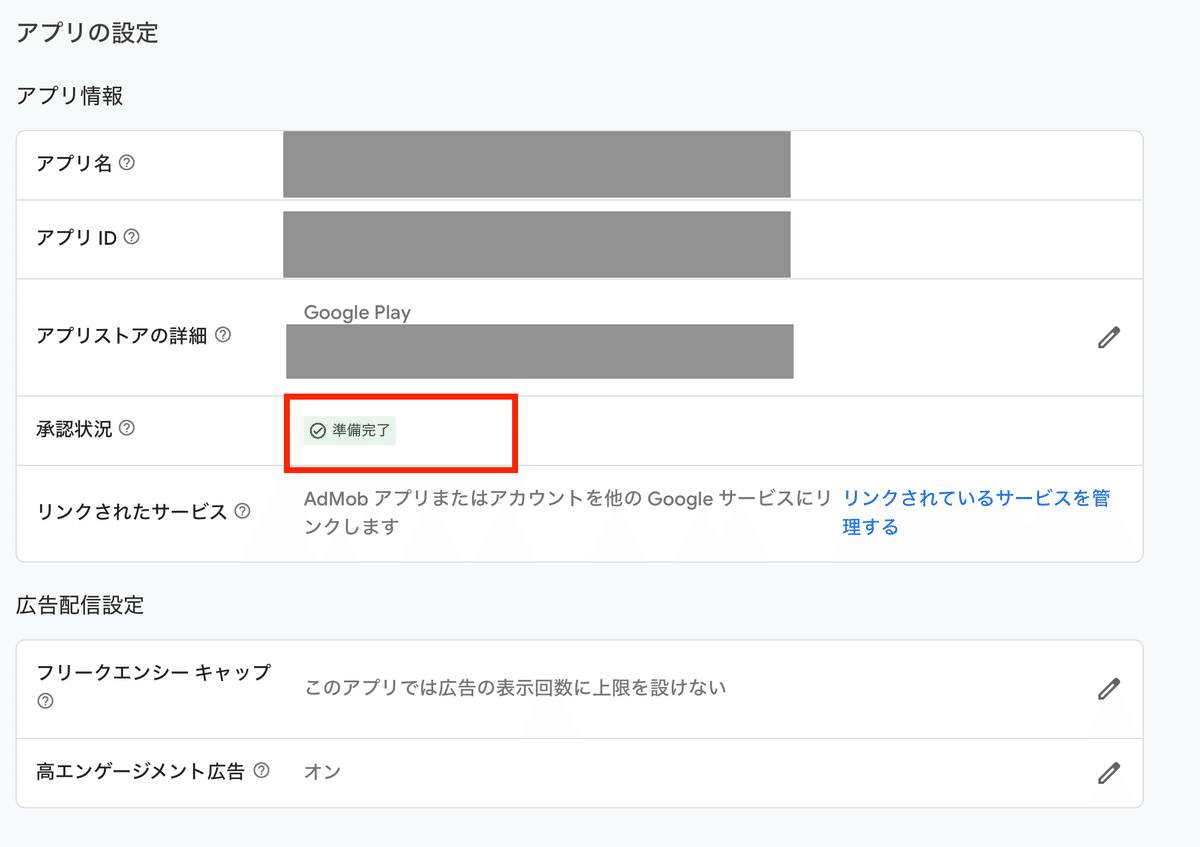The image size is (1200, 847).
Task: Open help icon beside 高エンゲージメント広告
Action: tap(261, 771)
